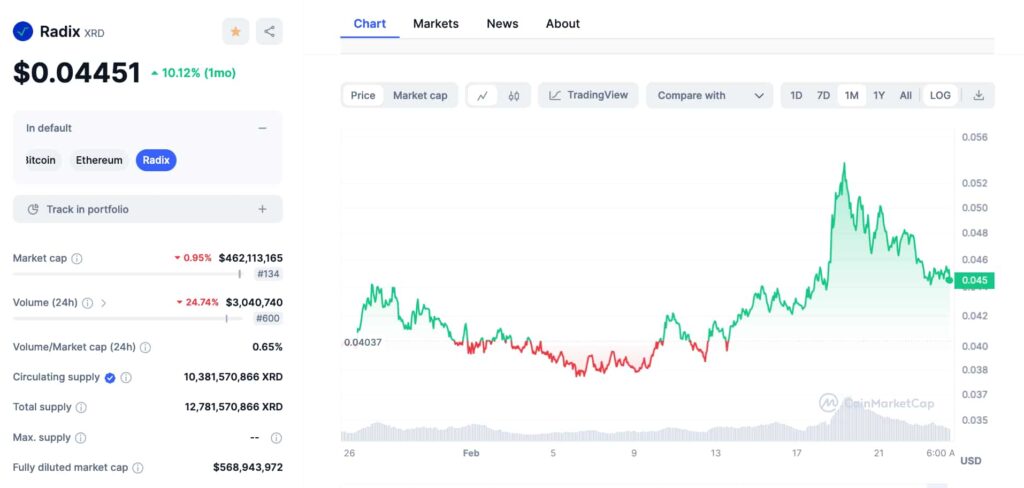This screenshot has width=1024, height=488.
Task: Select the Ethereum watchlist chip
Action: (x=99, y=160)
